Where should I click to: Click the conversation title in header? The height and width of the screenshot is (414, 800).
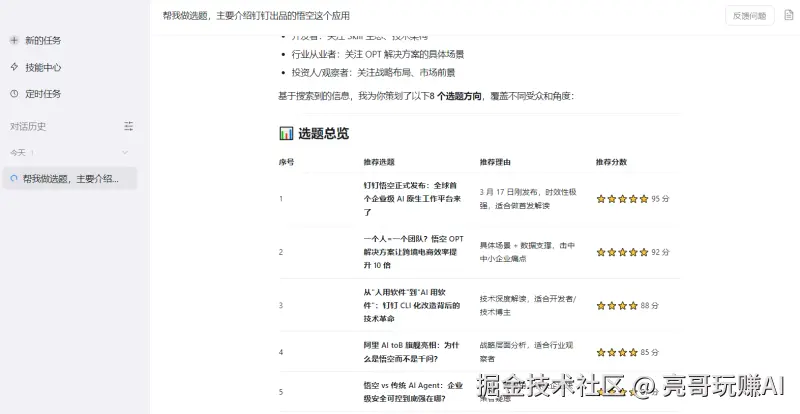(256, 16)
